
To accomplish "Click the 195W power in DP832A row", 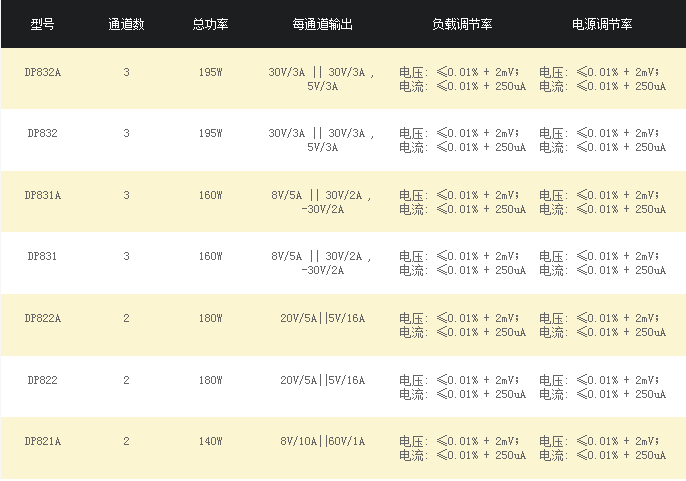I will click(210, 72).
